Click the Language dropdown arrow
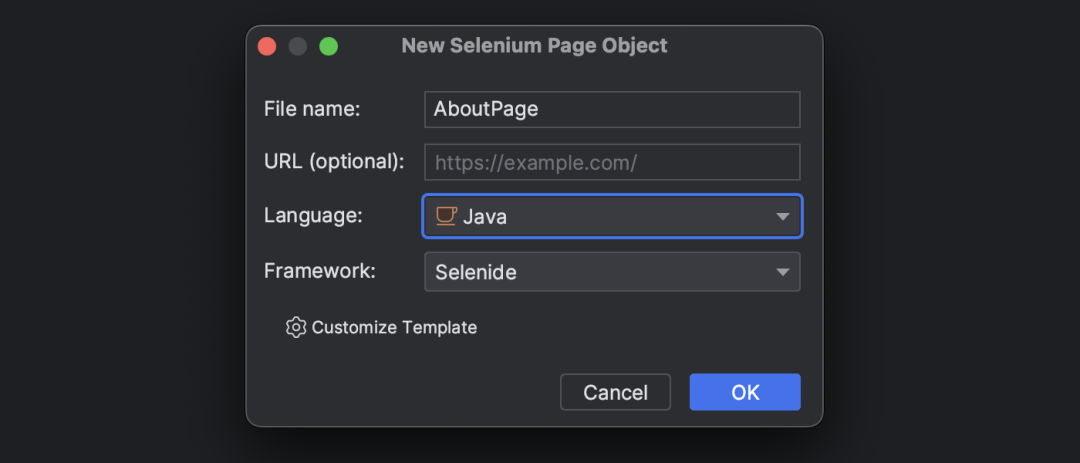The width and height of the screenshot is (1080, 463). pyautogui.click(x=782, y=217)
